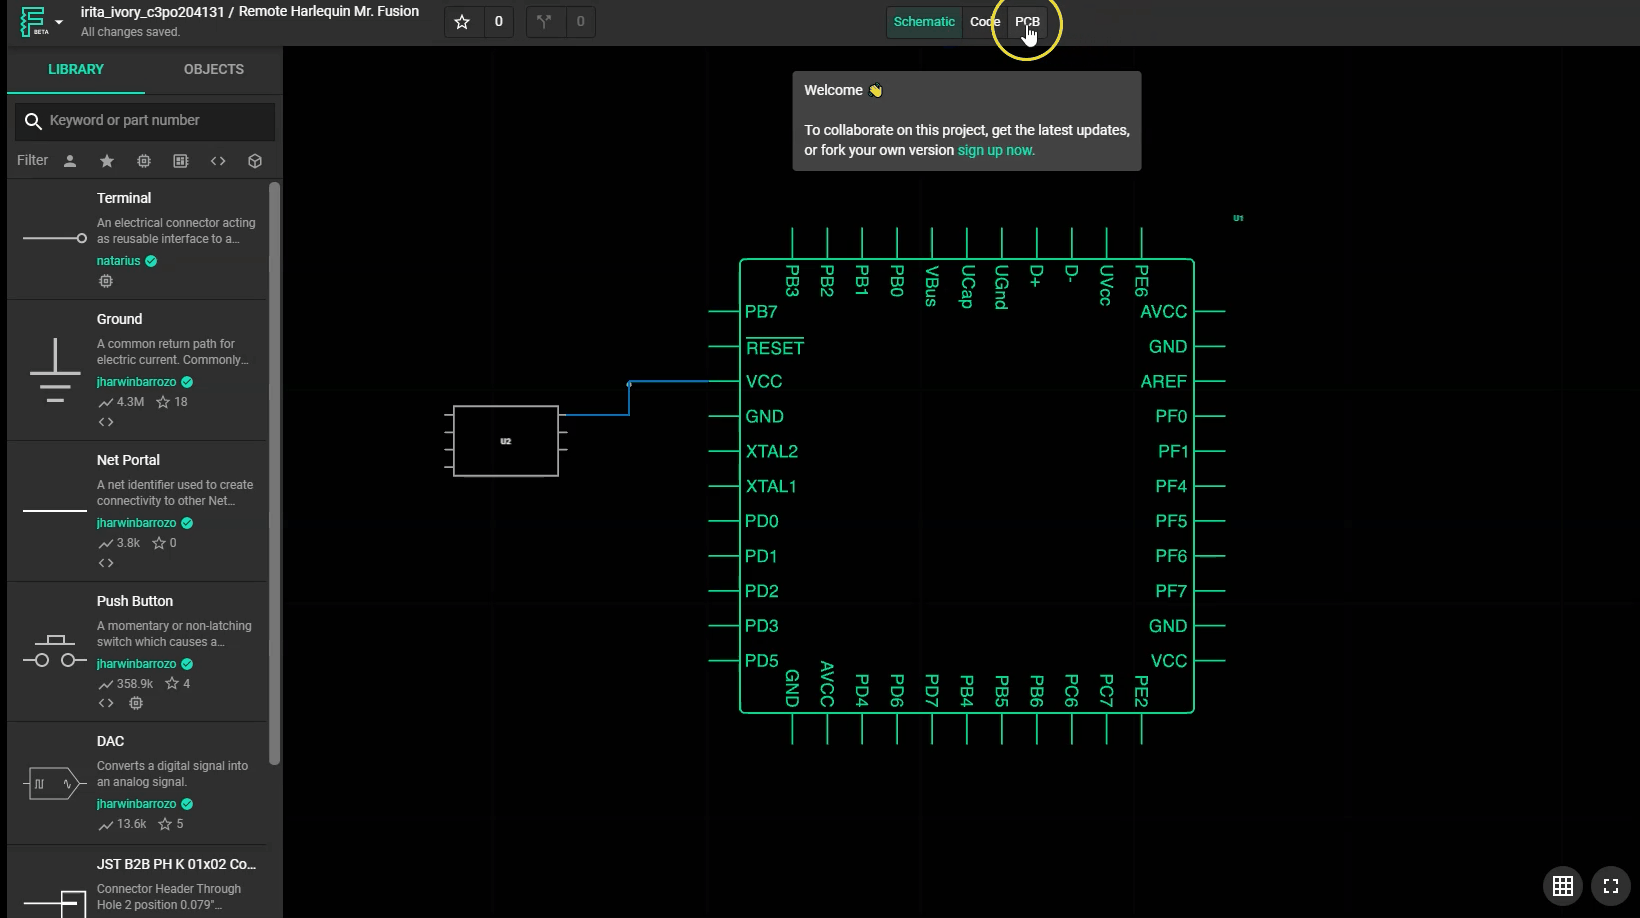Viewport: 1640px width, 918px height.
Task: Click the star icon on Ground (18)
Action: [x=163, y=402]
